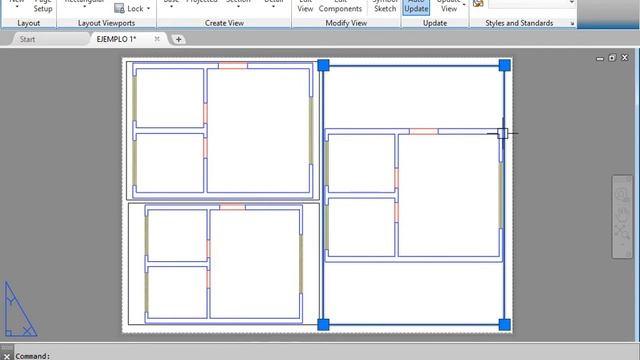Click the paper space UCS triangle icon
640x360 pixels.
point(20,309)
